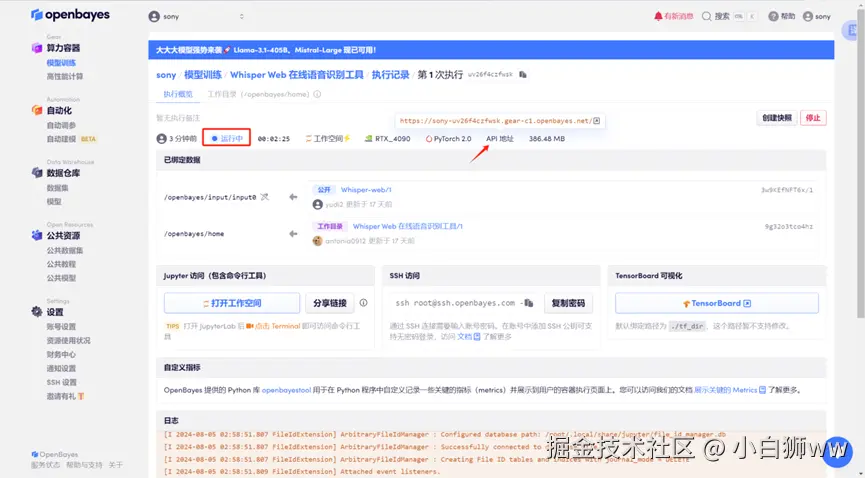Open TensorBoard button
This screenshot has width=865, height=478.
point(717,303)
